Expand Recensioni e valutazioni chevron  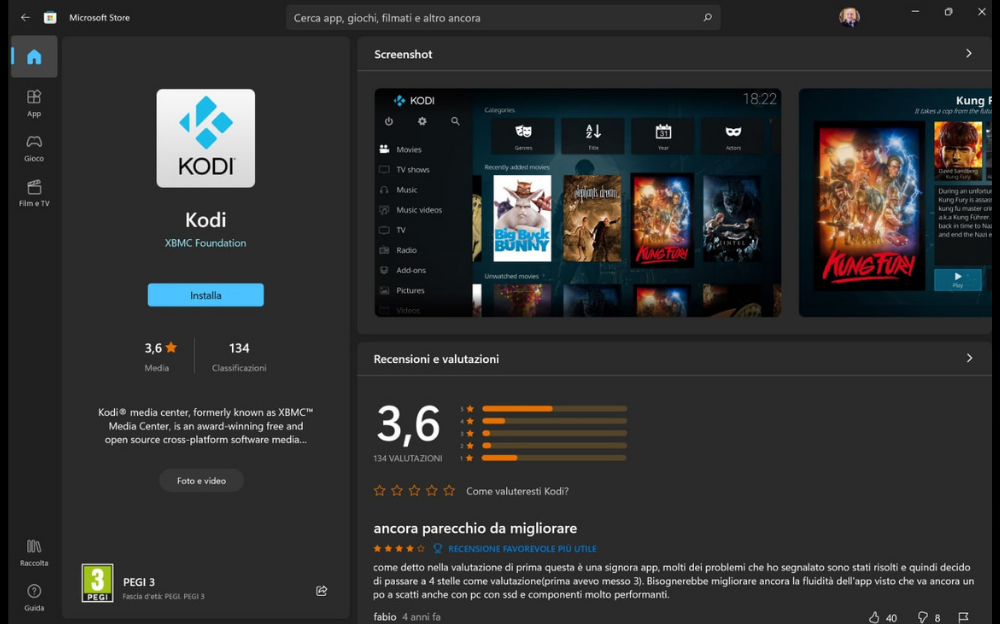click(x=969, y=359)
